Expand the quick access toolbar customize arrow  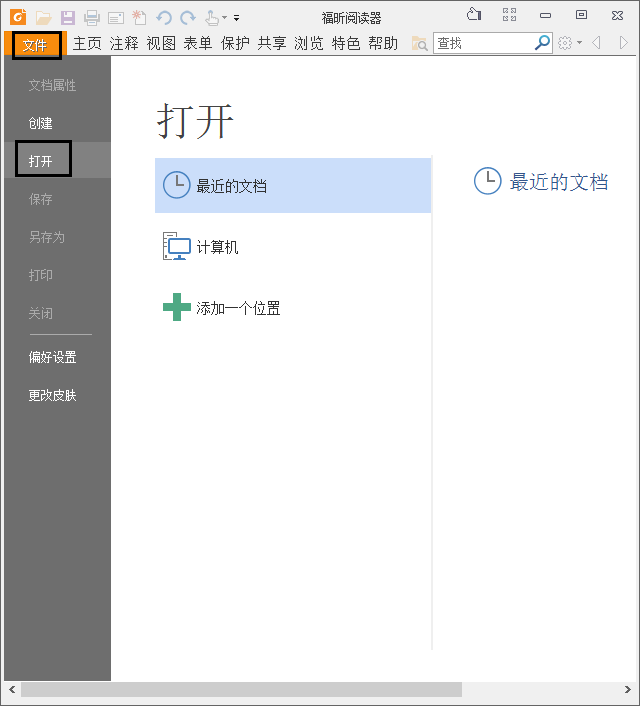(237, 18)
